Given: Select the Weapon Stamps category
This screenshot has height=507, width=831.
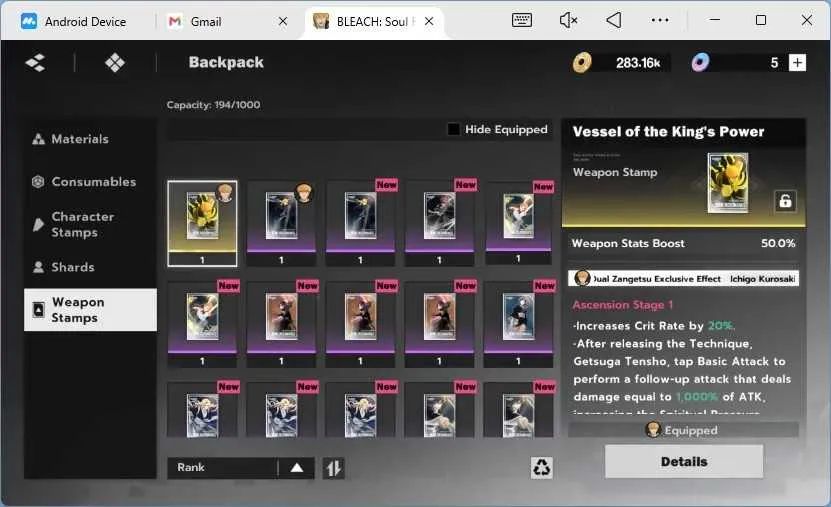Looking at the screenshot, I should (x=90, y=310).
